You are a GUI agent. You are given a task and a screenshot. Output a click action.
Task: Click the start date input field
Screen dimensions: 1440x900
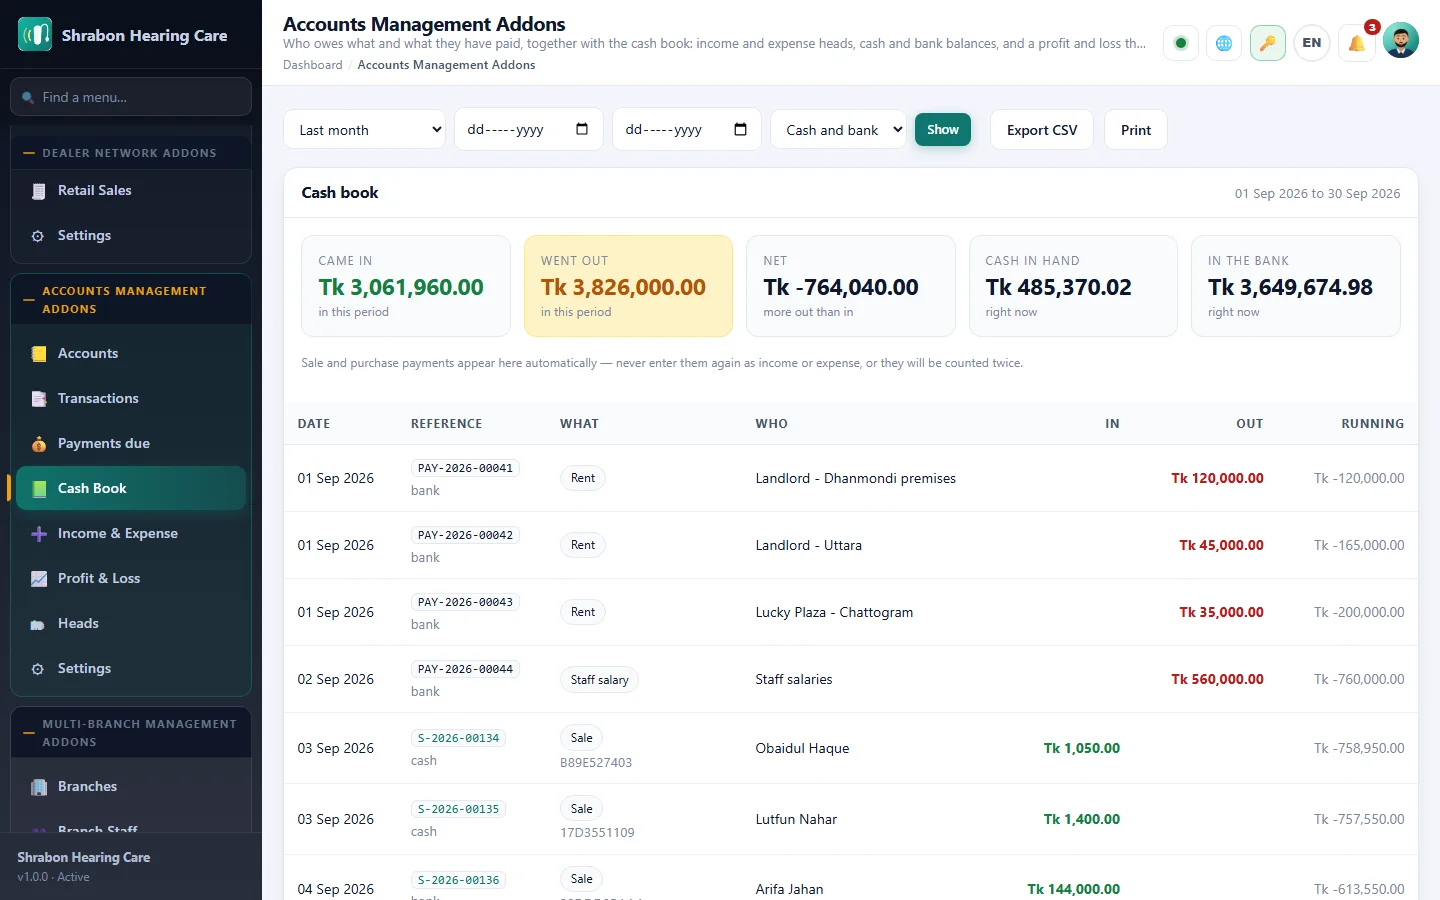click(x=529, y=129)
